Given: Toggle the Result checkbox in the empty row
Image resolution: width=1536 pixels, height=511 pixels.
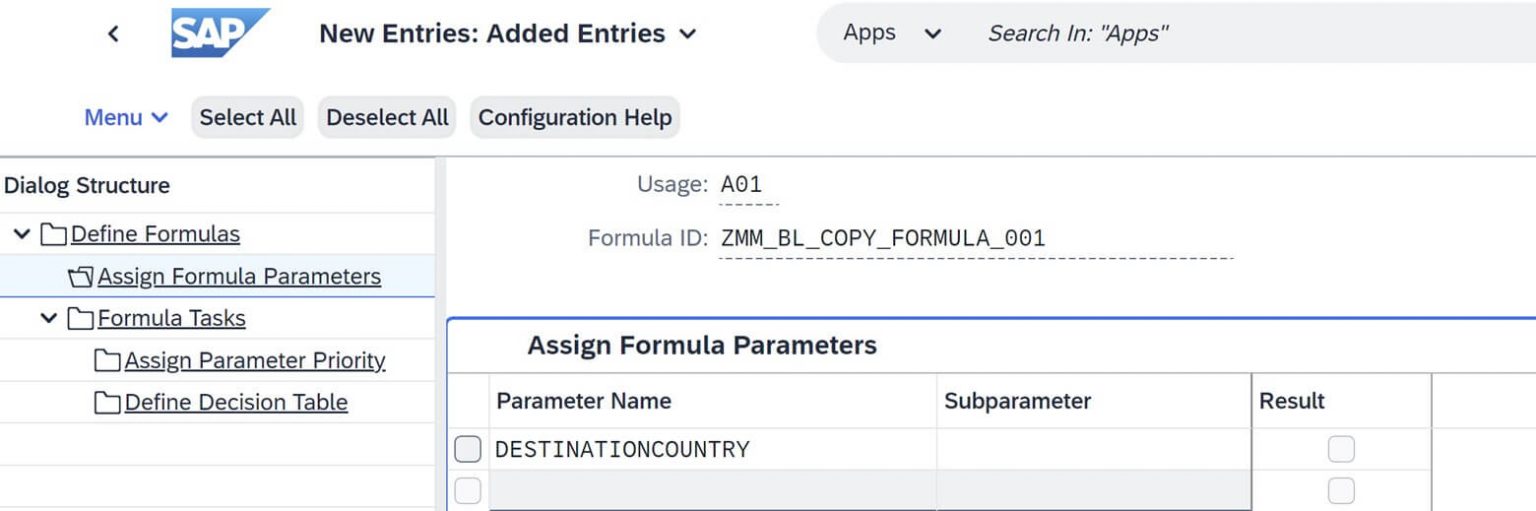Looking at the screenshot, I should 1340,491.
